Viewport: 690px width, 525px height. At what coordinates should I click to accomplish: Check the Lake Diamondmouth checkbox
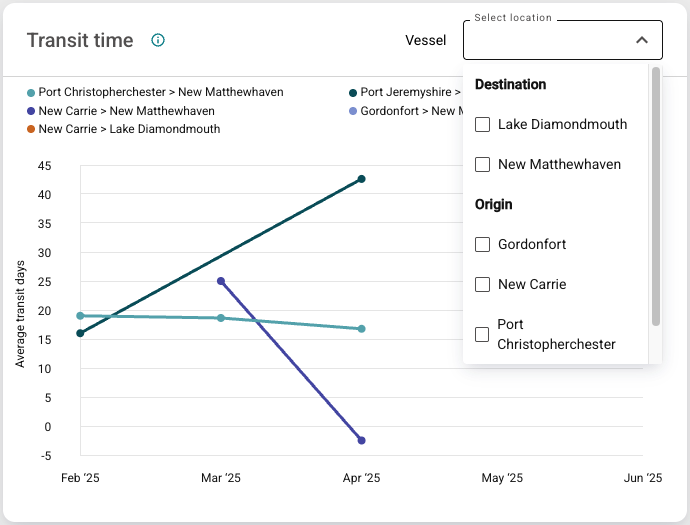point(482,125)
